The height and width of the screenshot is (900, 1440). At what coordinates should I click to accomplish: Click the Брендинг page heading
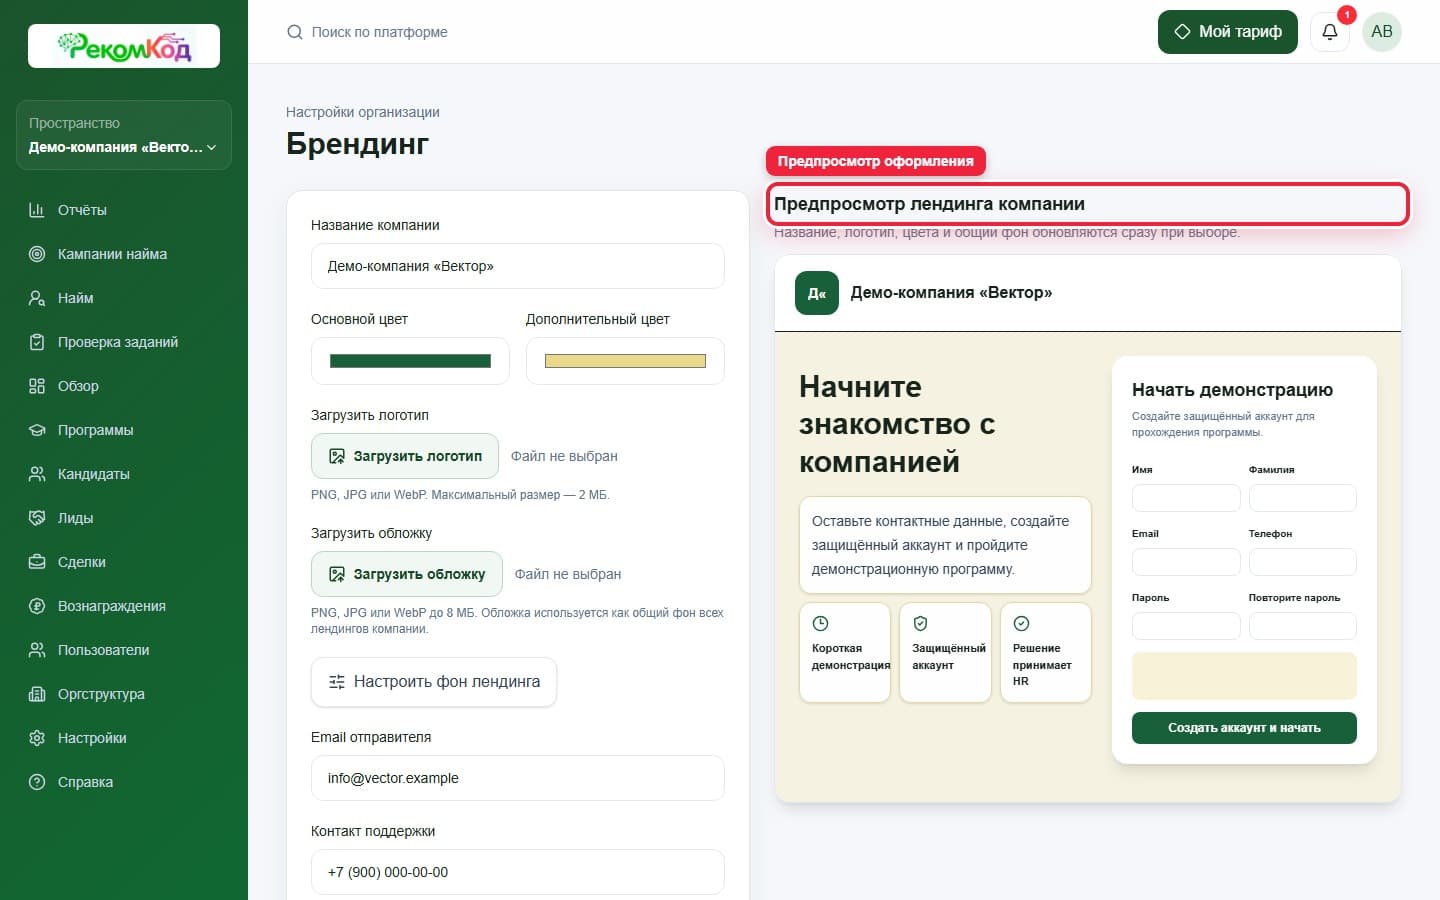[357, 144]
